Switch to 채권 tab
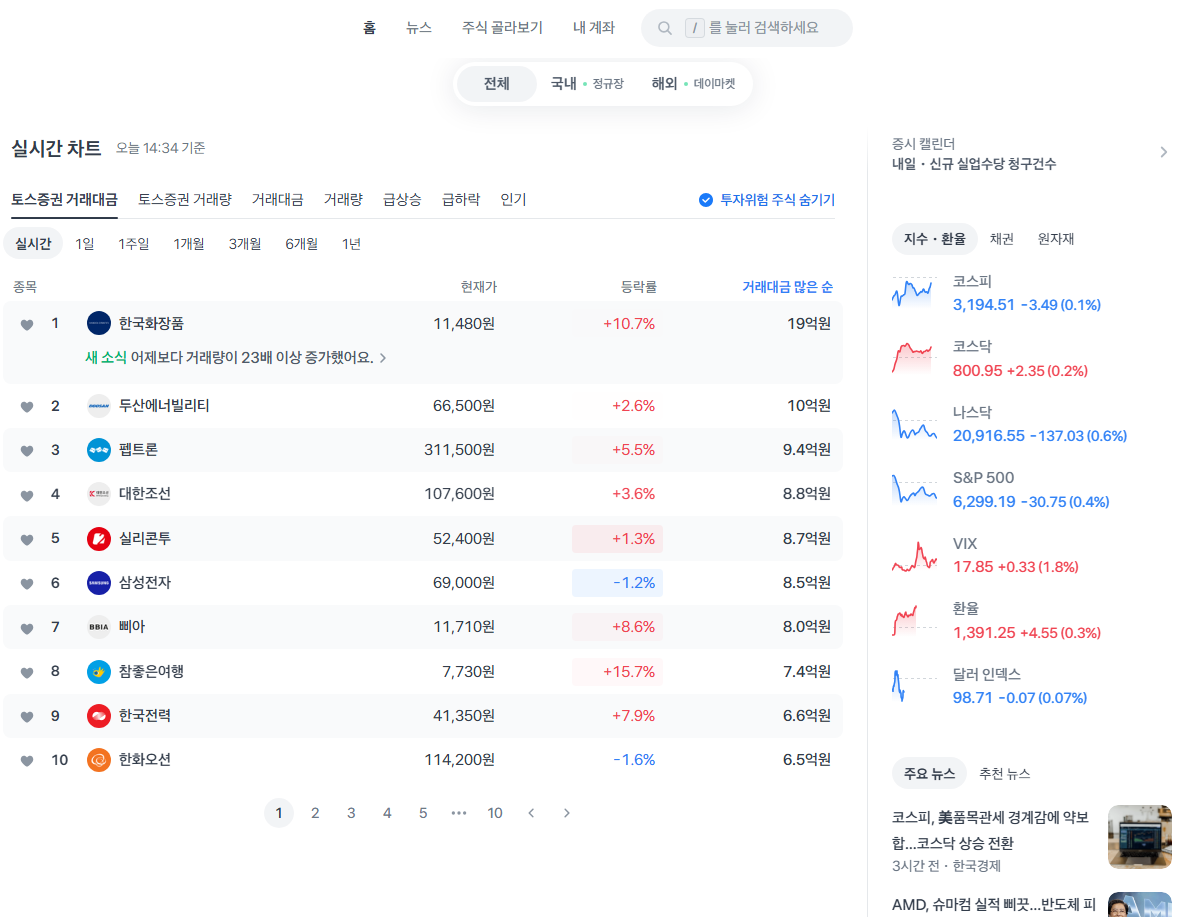Viewport: 1191px width, 917px height. [1001, 239]
